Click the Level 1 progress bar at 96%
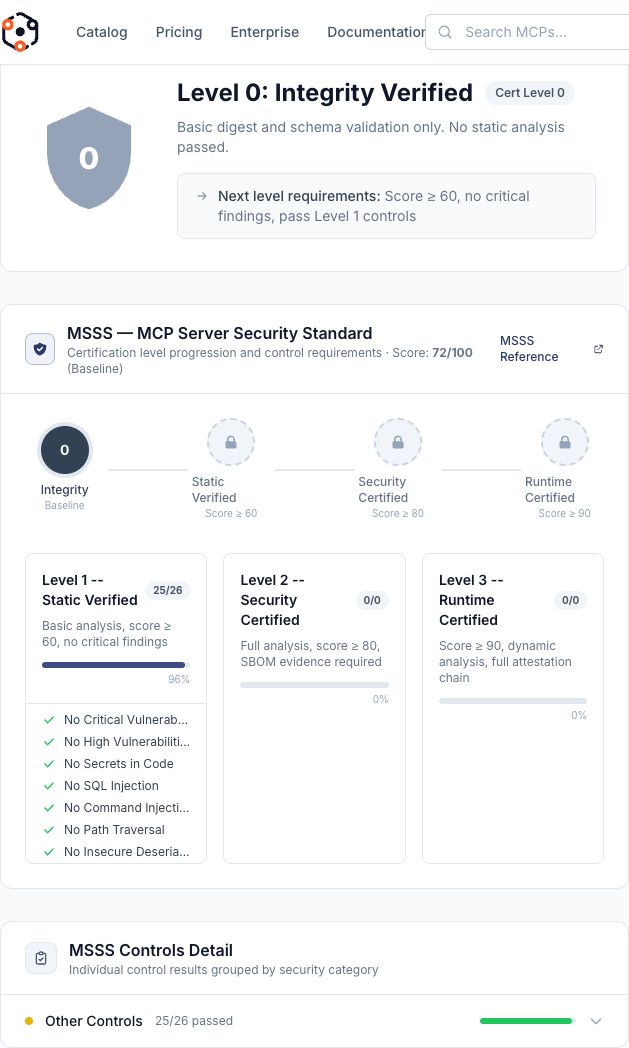This screenshot has width=629, height=1048. click(x=115, y=664)
